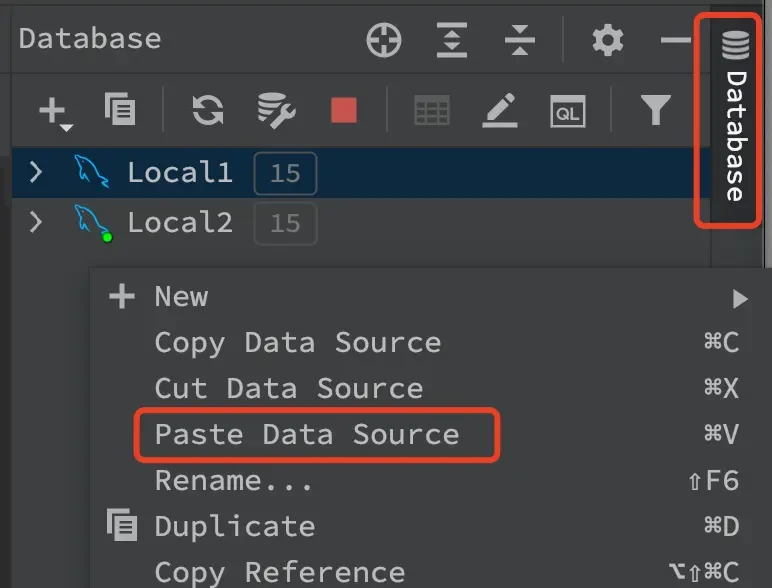Collapse all tree nodes icon
772x588 pixels.
(520, 40)
